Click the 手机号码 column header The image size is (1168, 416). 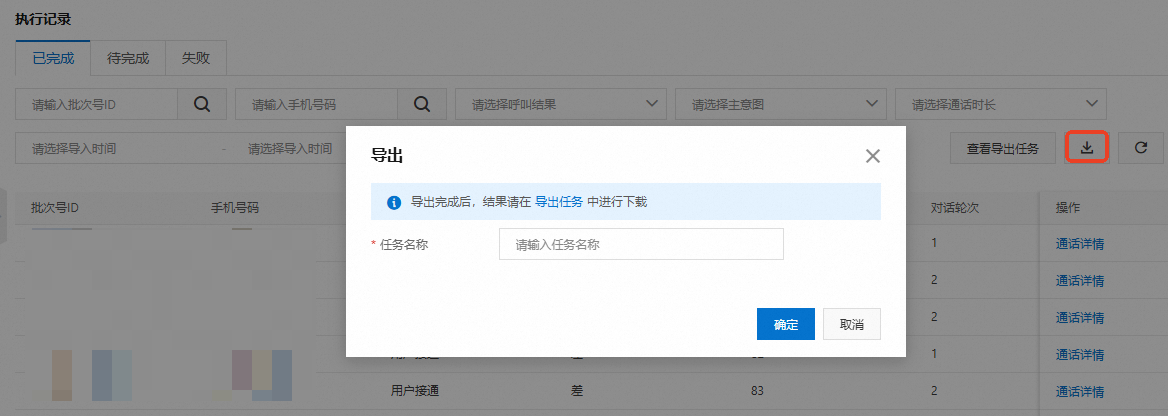tap(235, 207)
